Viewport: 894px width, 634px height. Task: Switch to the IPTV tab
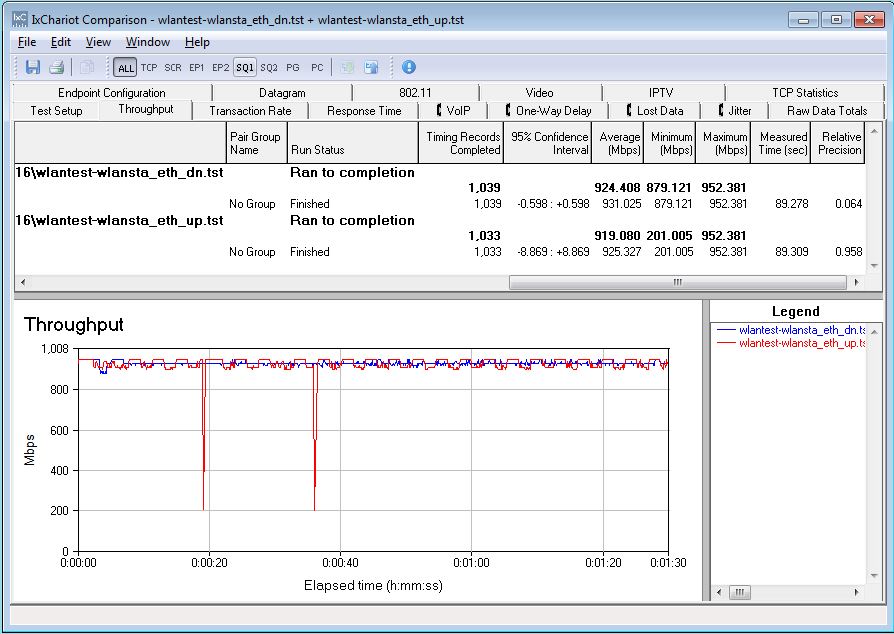(x=661, y=93)
